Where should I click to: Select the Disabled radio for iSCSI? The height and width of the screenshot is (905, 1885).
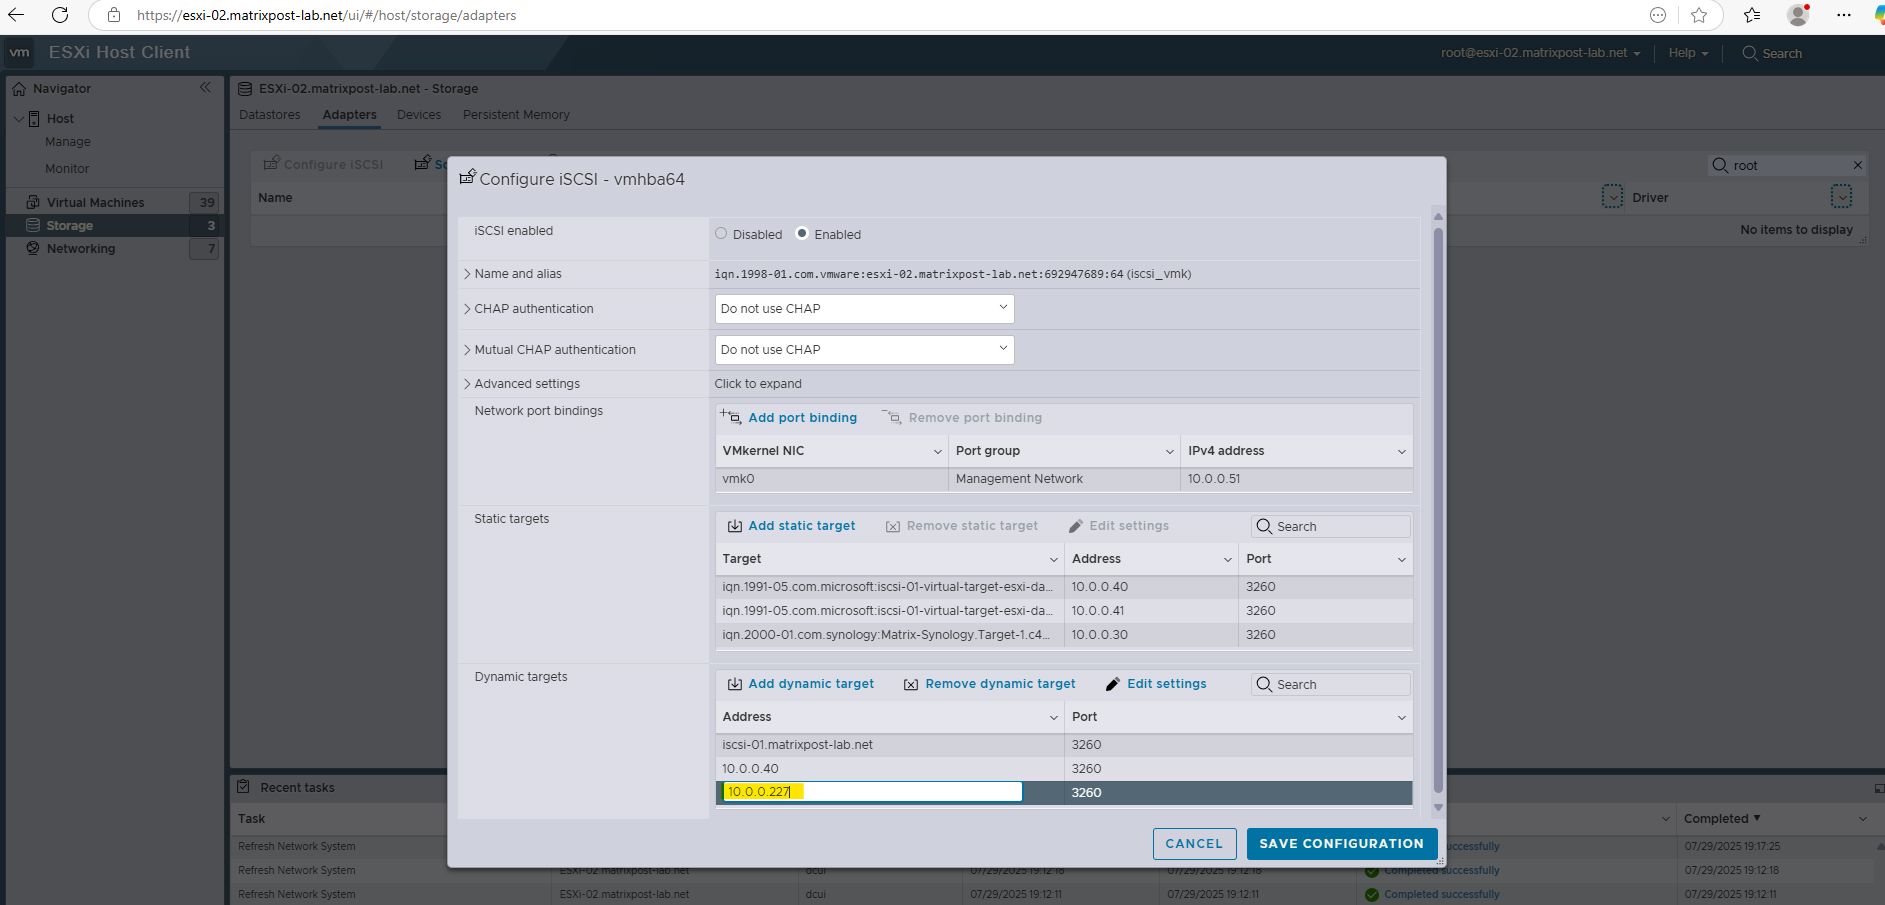coord(720,233)
